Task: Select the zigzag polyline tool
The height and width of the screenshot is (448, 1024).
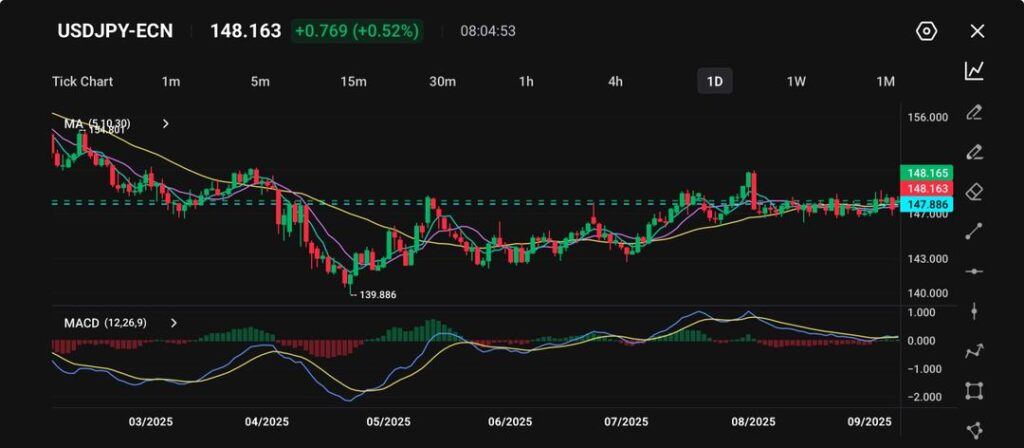Action: tap(974, 351)
